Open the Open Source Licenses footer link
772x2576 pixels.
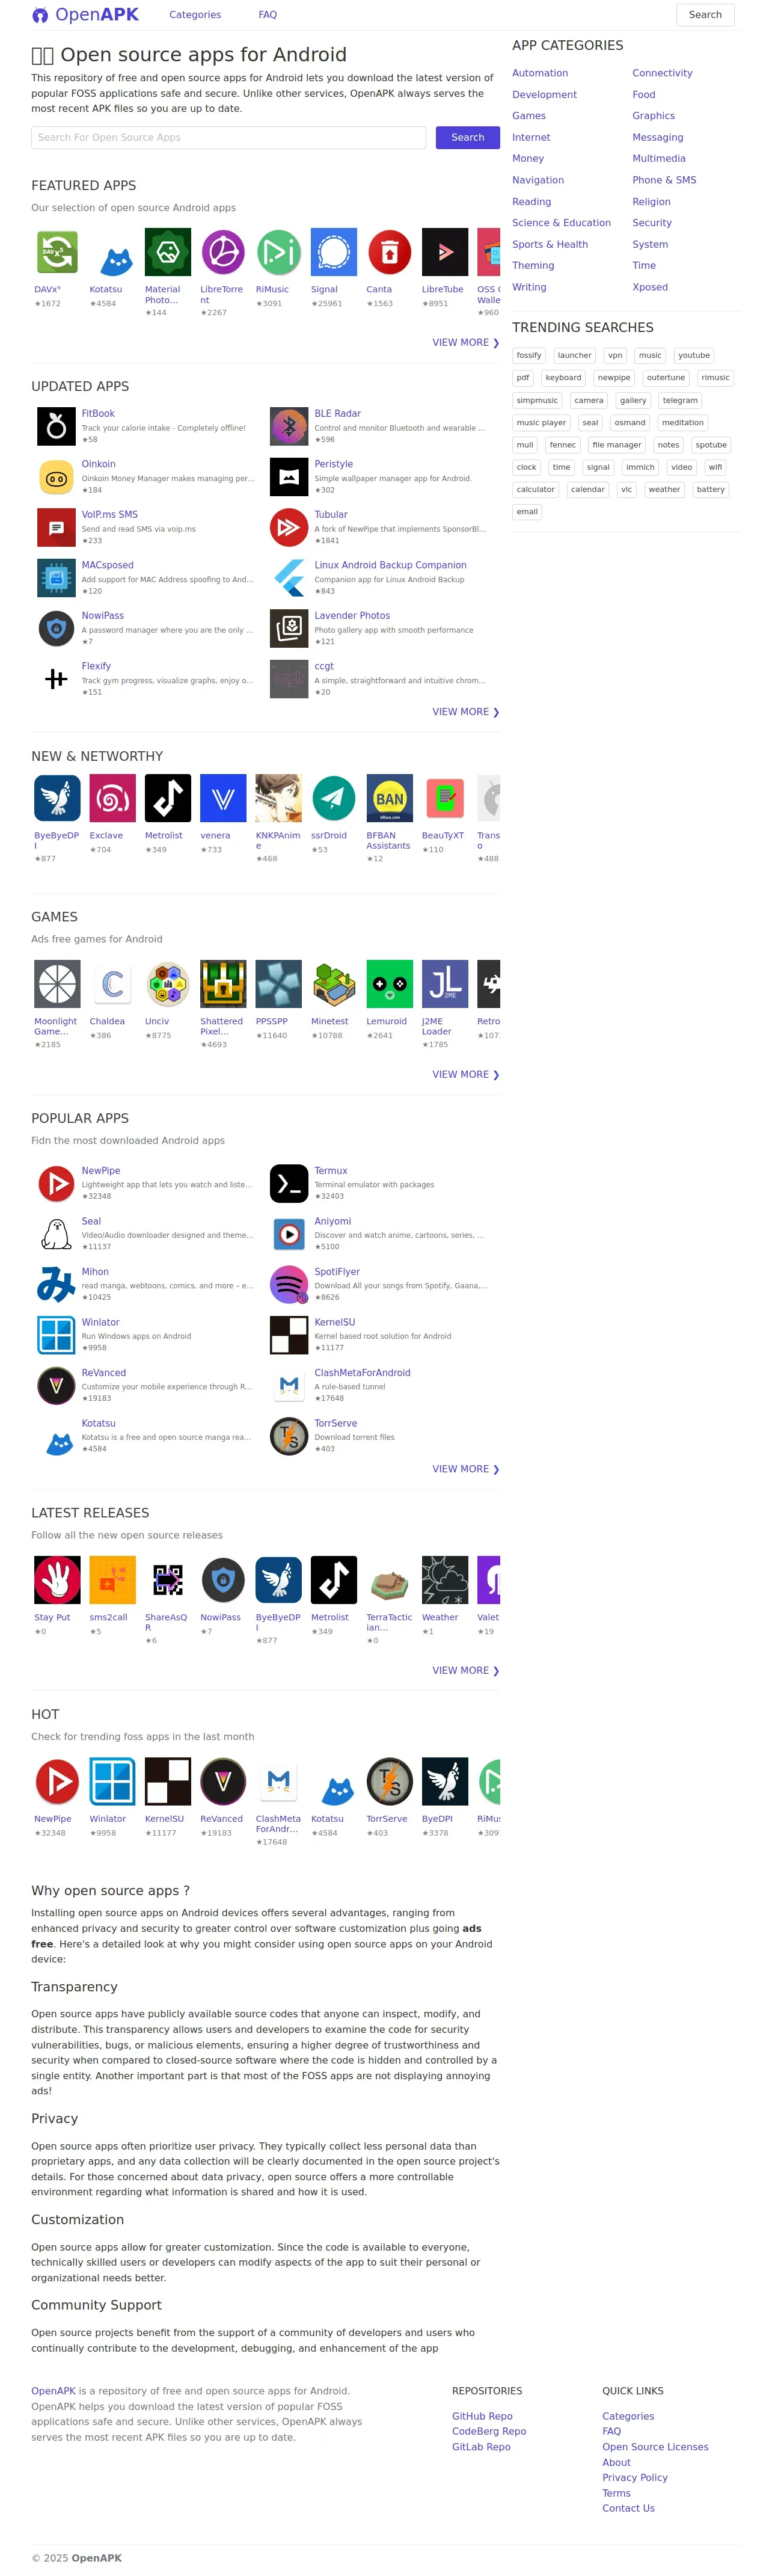tap(655, 2447)
